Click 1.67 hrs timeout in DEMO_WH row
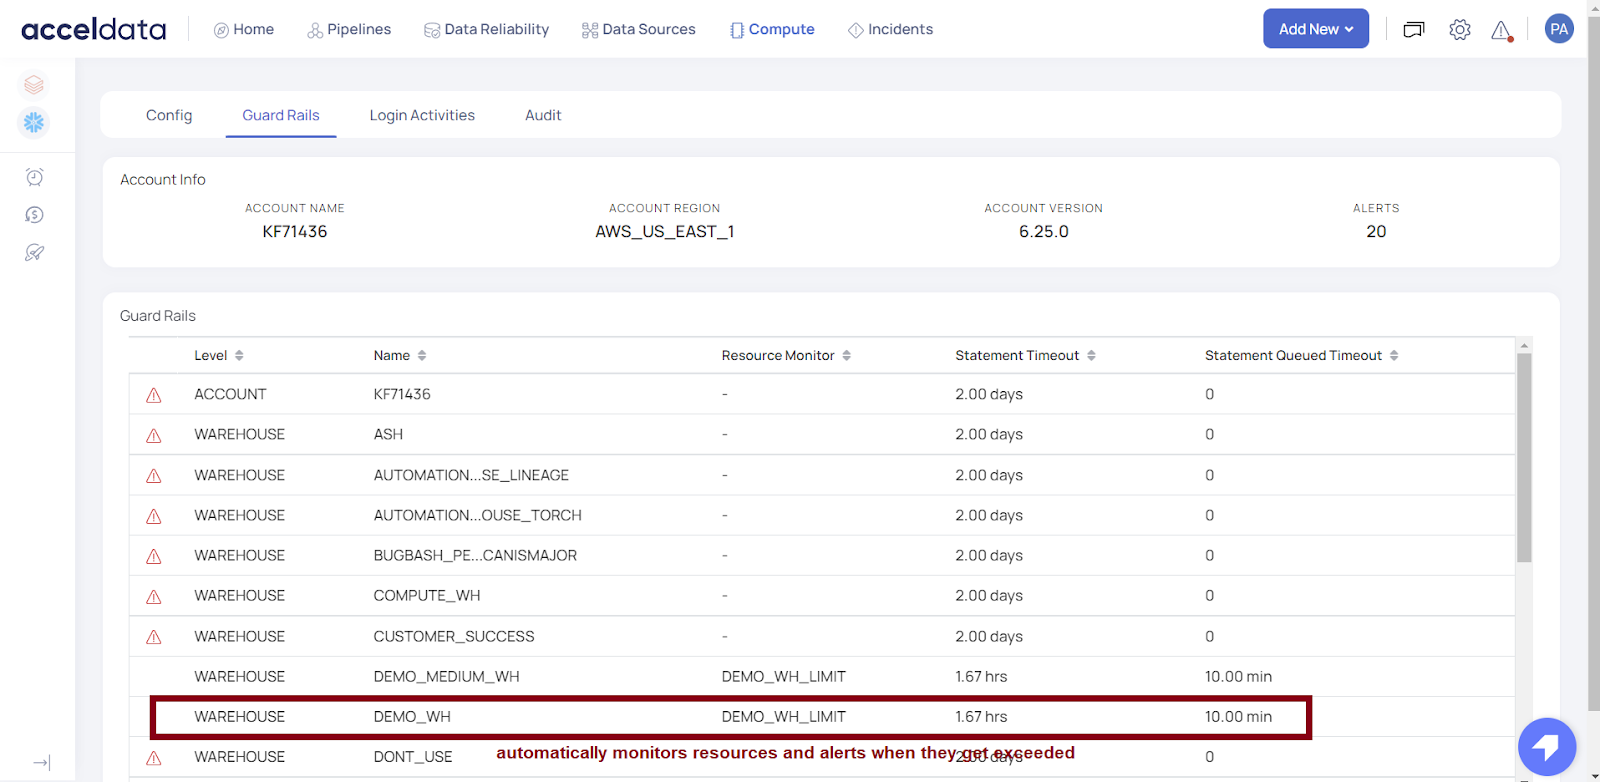This screenshot has height=782, width=1600. pyautogui.click(x=981, y=716)
